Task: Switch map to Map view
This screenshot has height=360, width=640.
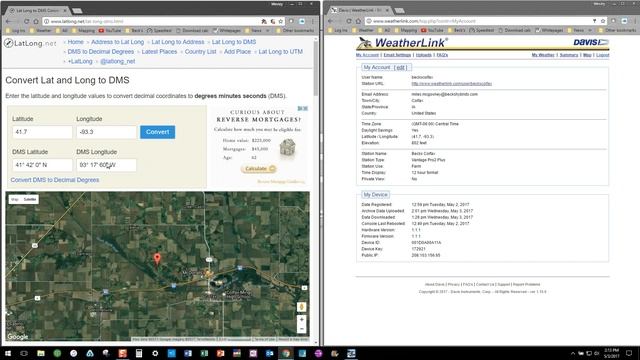Action: 15,200
